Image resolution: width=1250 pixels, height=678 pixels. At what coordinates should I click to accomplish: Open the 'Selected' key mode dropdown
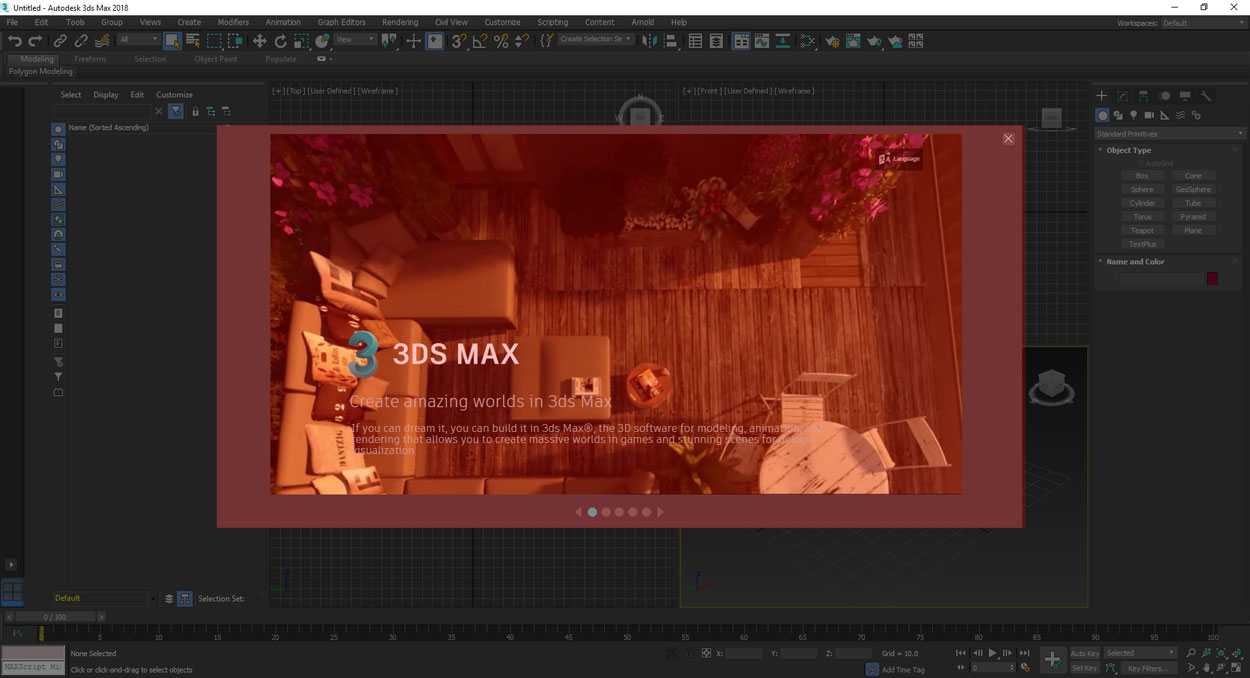pyautogui.click(x=1139, y=653)
